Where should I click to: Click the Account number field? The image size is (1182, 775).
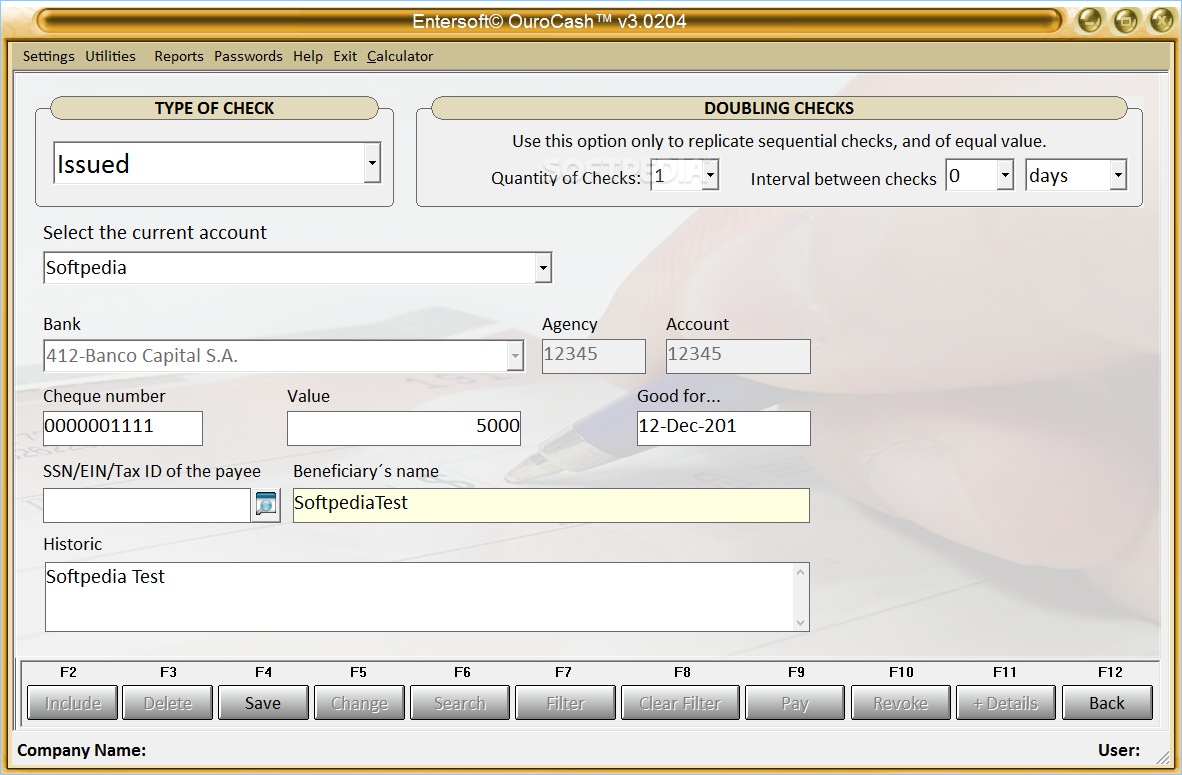738,355
